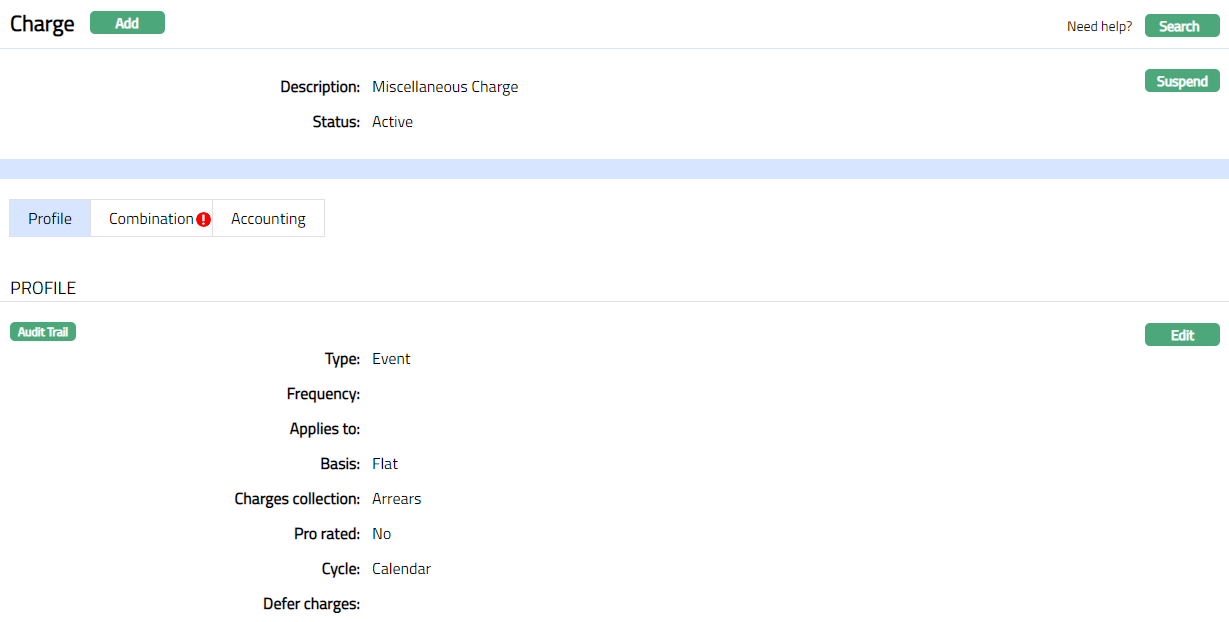Viewport: 1229px width, 622px height.
Task: Suspend the Miscellaneous Charge
Action: (x=1181, y=81)
